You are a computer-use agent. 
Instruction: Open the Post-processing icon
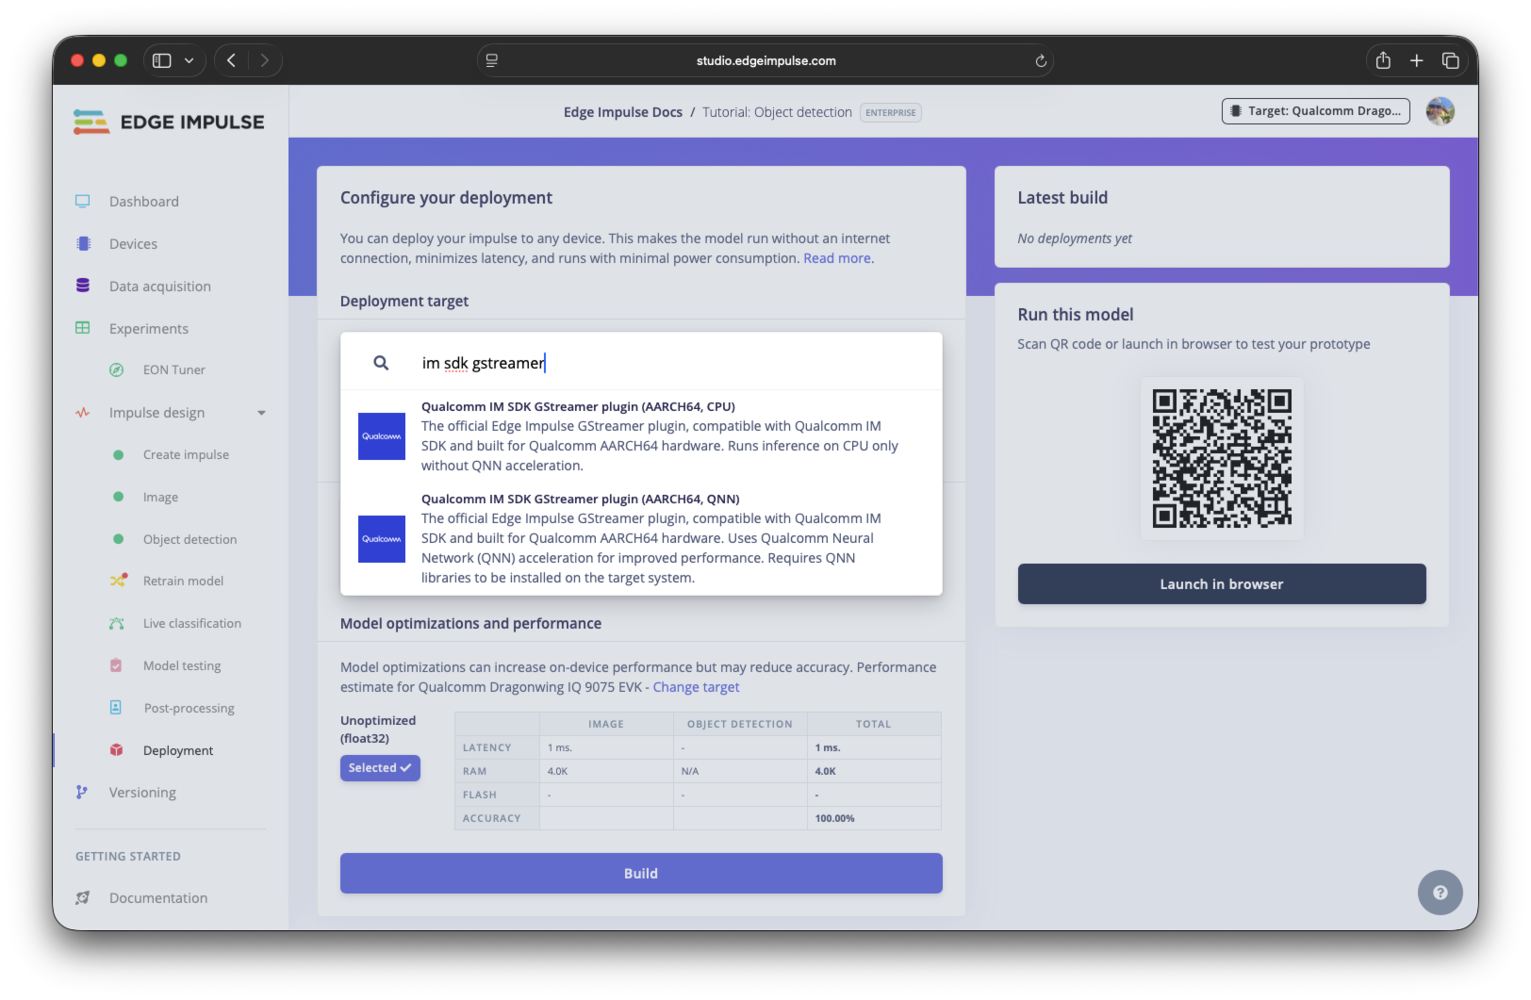116,707
